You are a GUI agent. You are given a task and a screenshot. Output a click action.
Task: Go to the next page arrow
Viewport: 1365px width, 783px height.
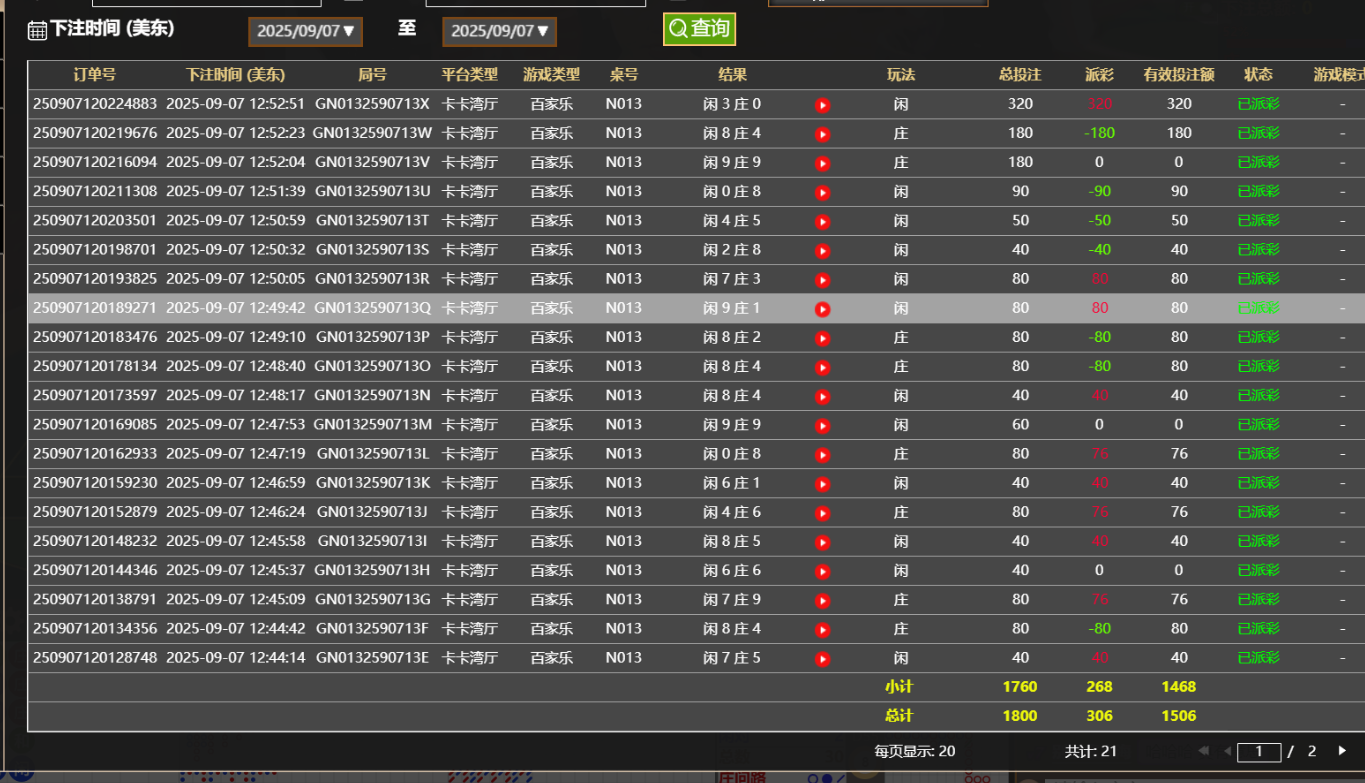click(x=1342, y=751)
